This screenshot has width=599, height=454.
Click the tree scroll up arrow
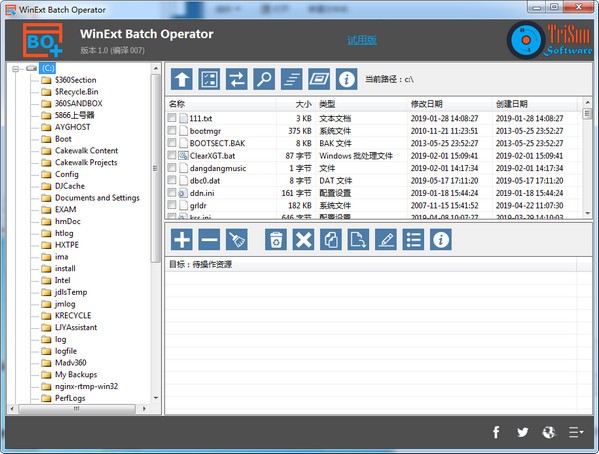coord(155,69)
